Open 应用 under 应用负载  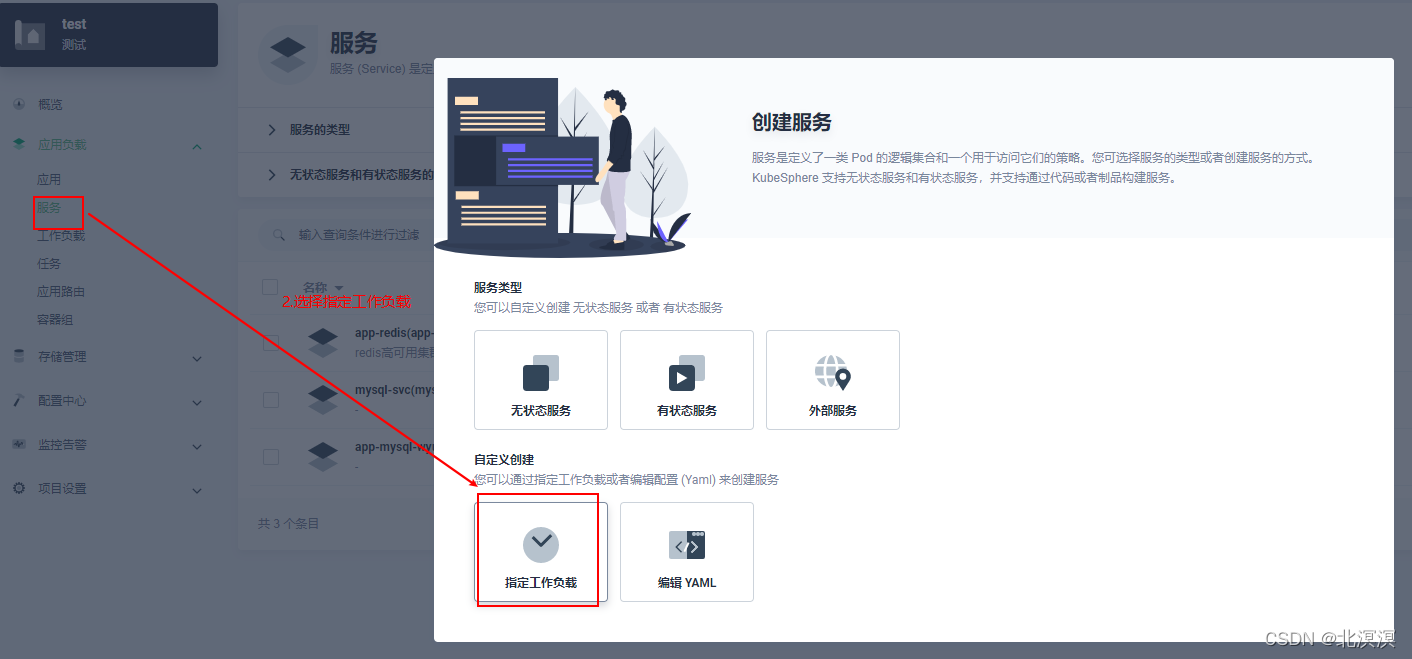[x=49, y=180]
